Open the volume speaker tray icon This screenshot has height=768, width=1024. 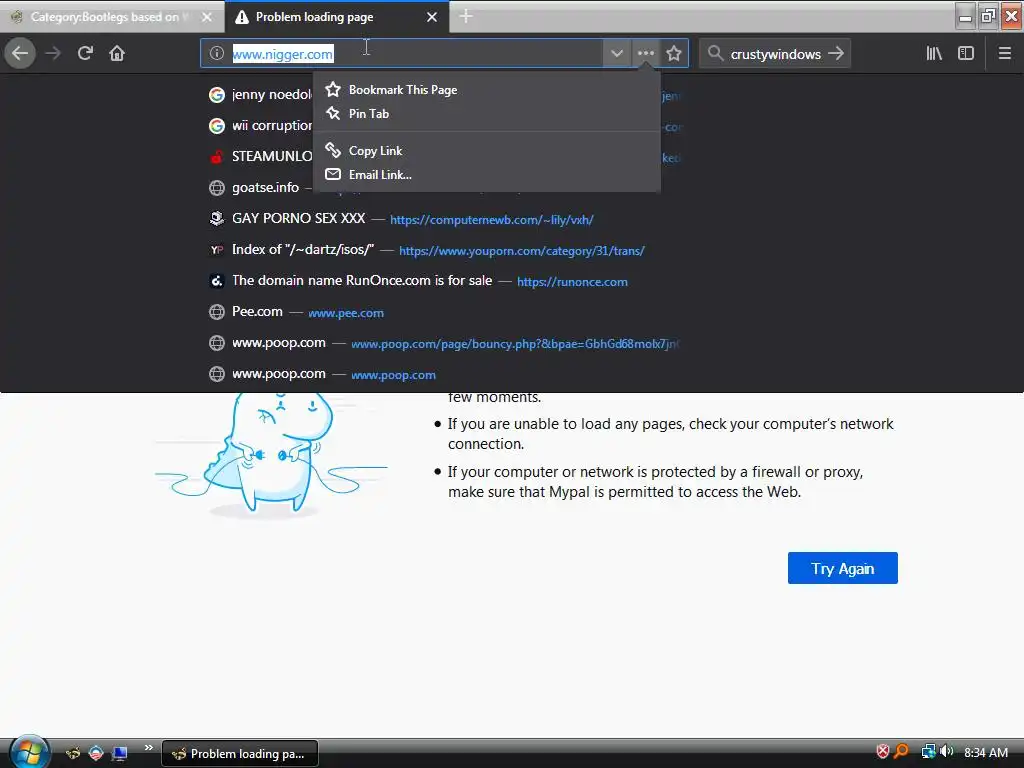click(x=946, y=752)
